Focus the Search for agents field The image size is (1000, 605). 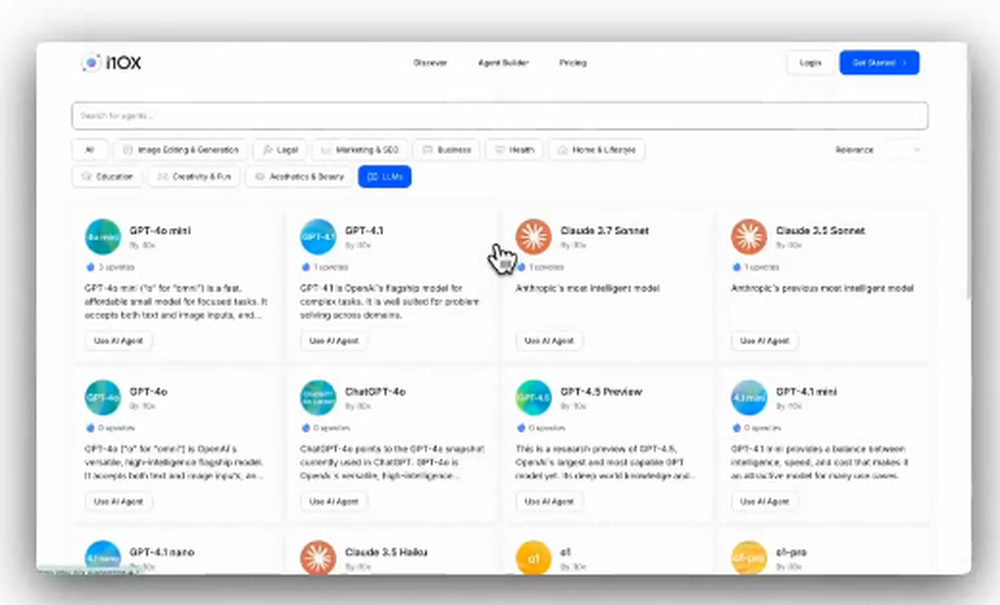pos(500,116)
